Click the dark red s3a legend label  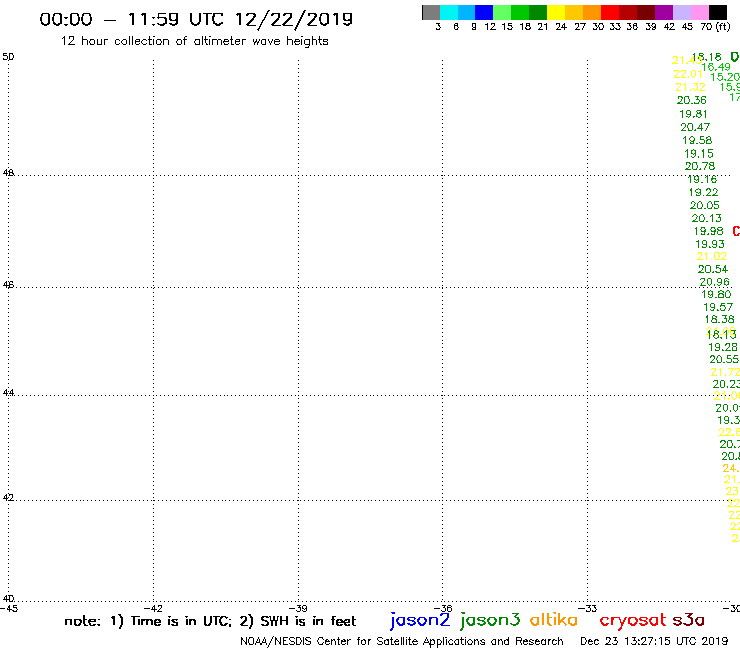coord(688,620)
